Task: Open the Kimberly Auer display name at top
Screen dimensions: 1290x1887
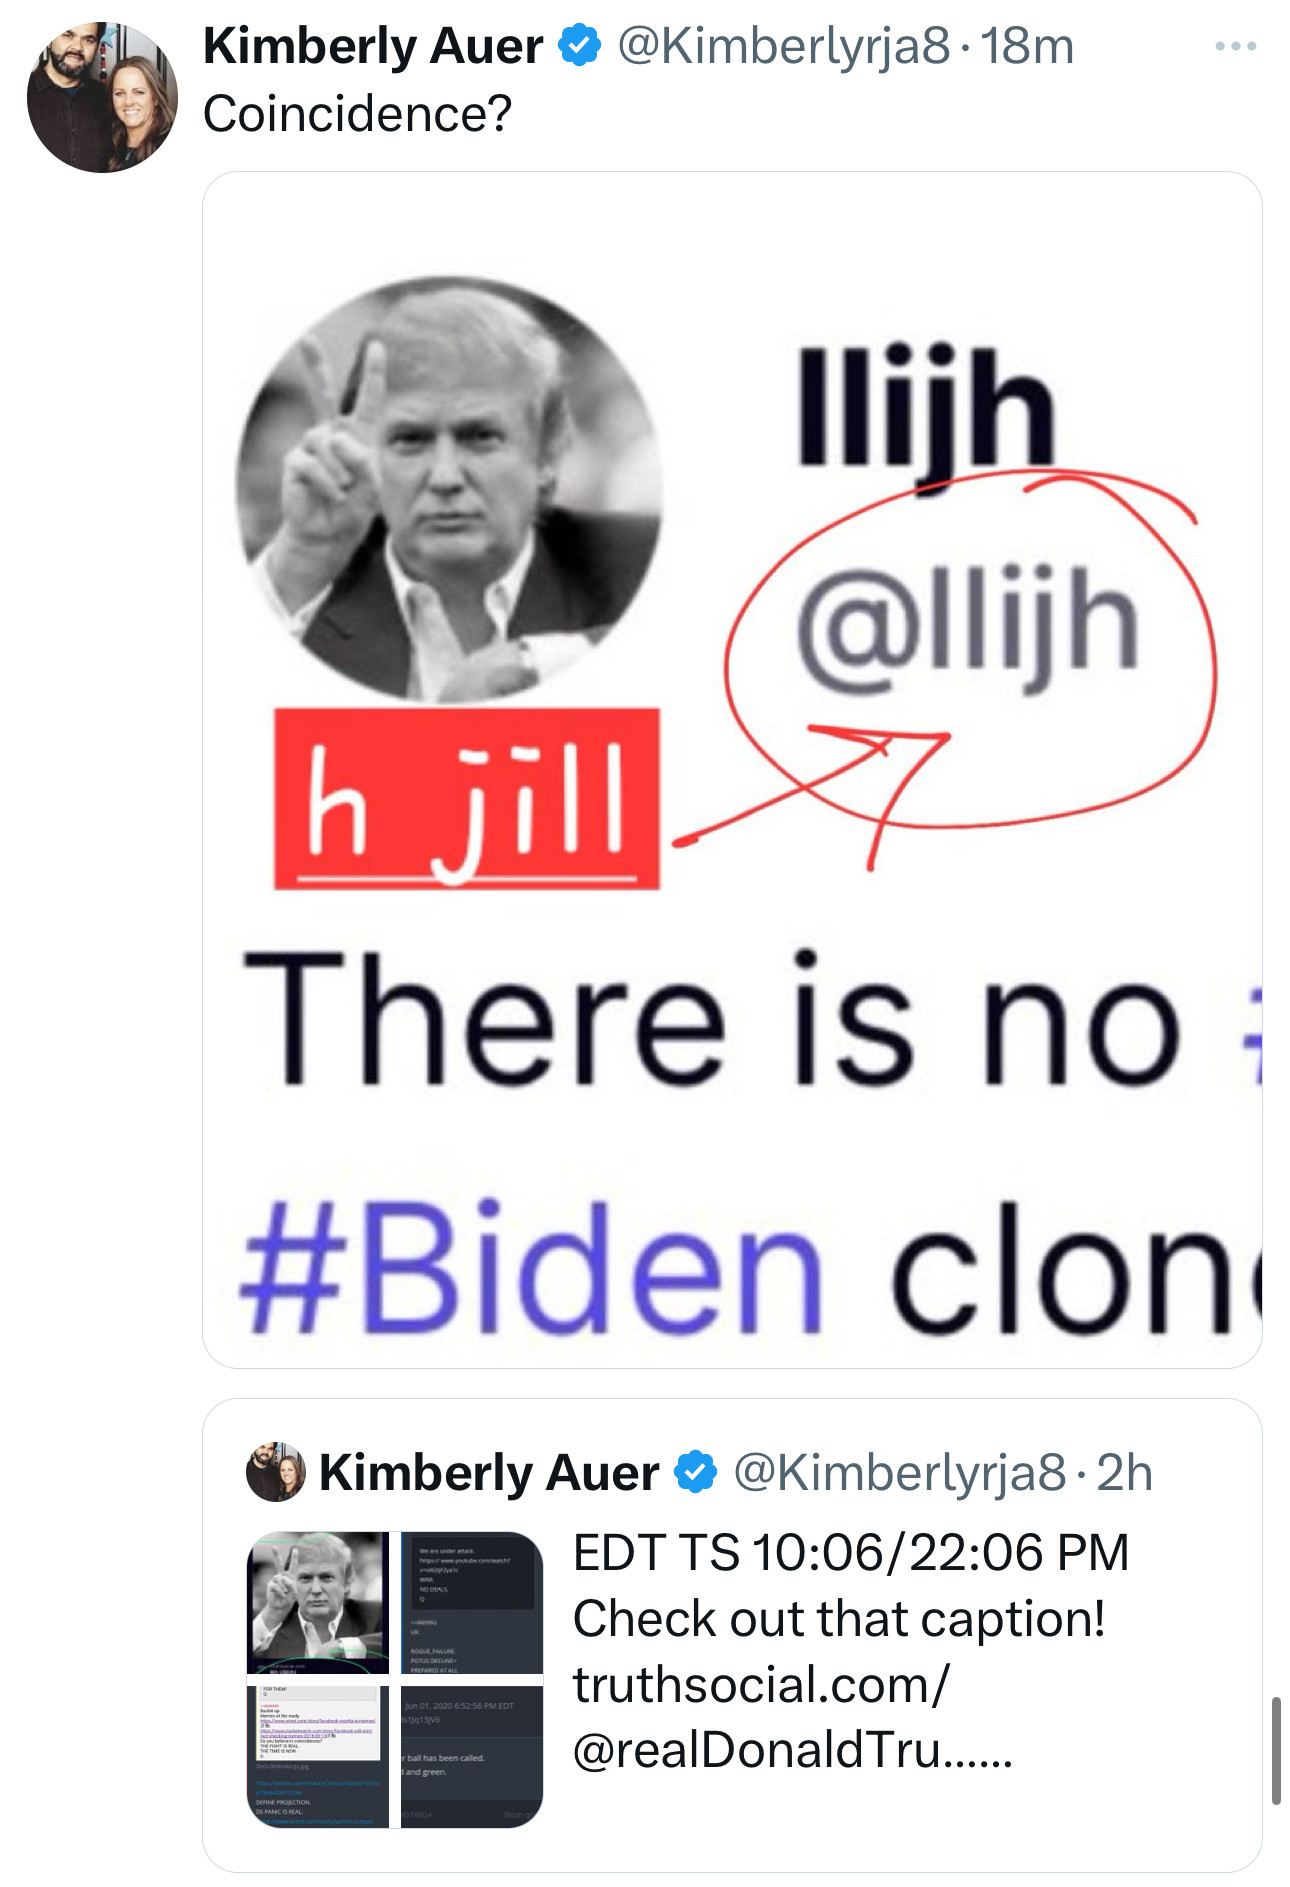Action: coord(373,46)
